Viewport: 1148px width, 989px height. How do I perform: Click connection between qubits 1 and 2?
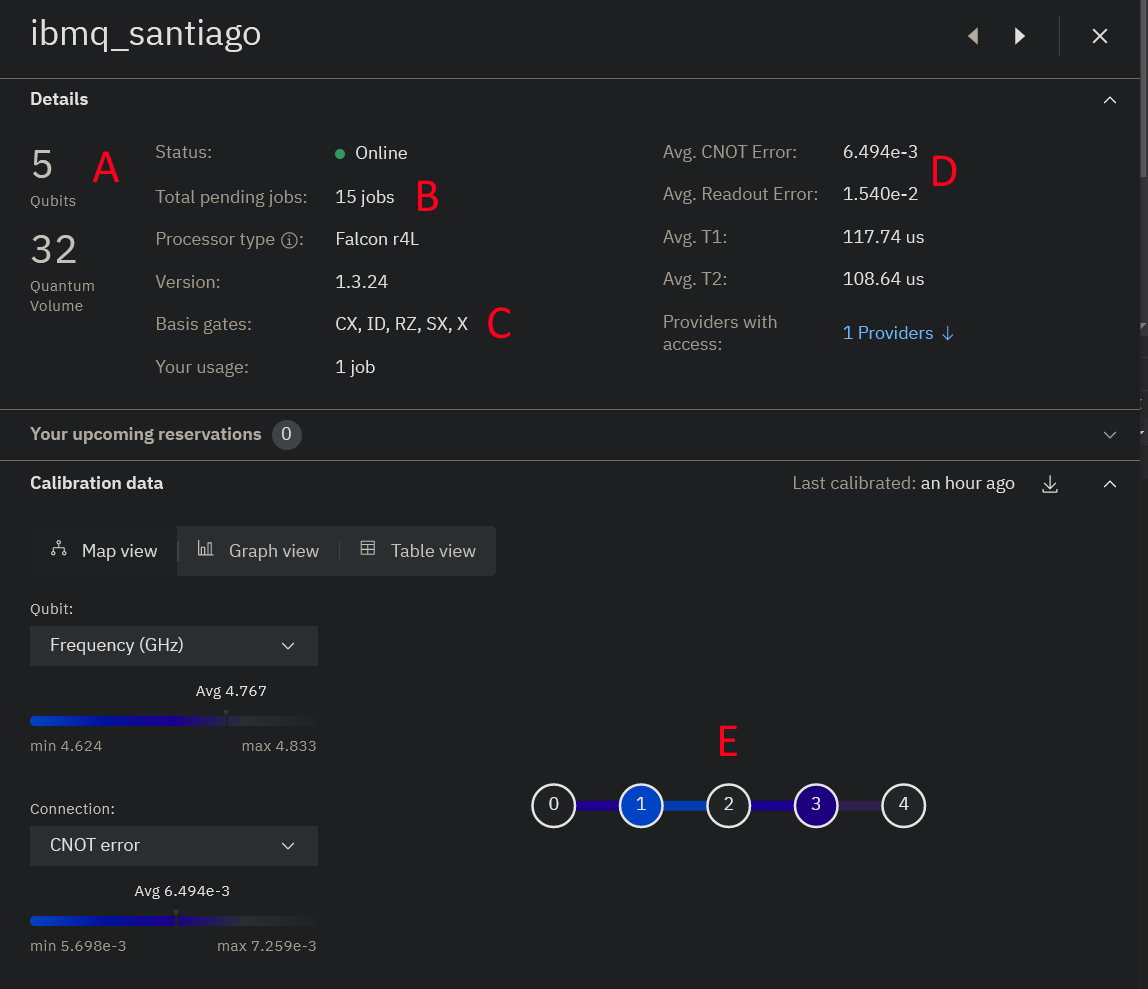[x=685, y=805]
